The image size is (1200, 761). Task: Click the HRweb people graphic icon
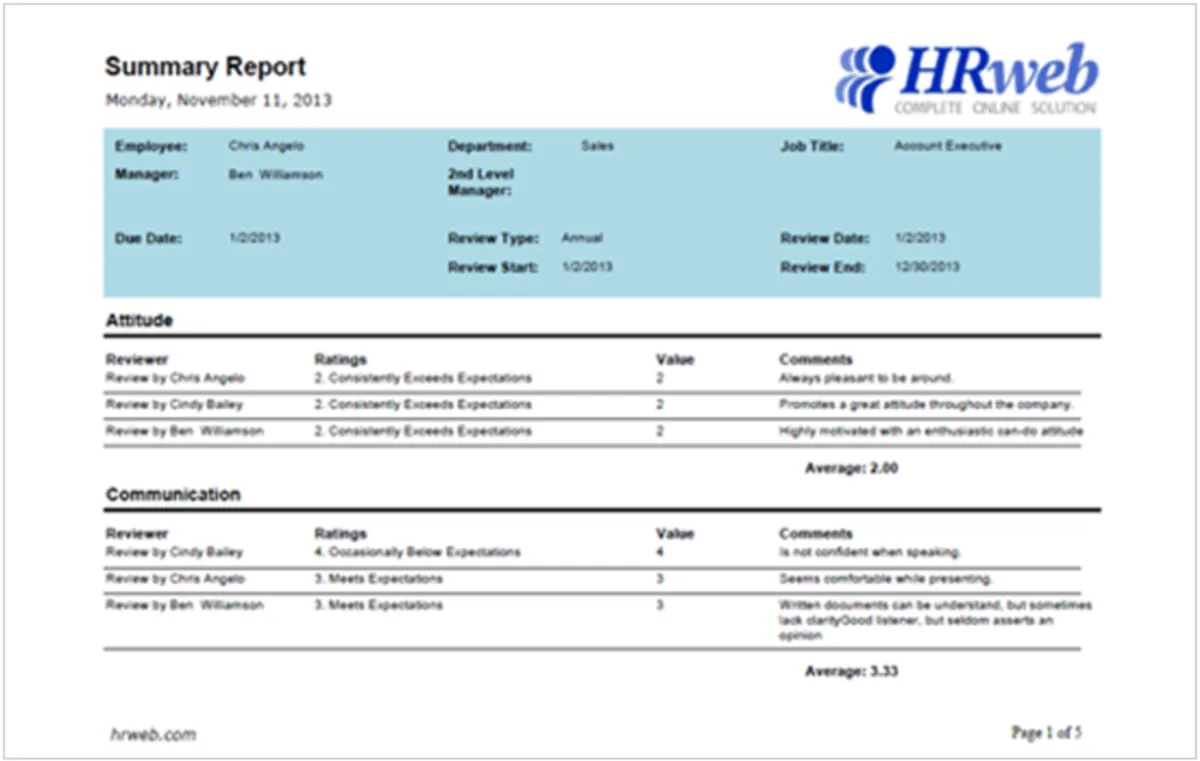(x=870, y=68)
